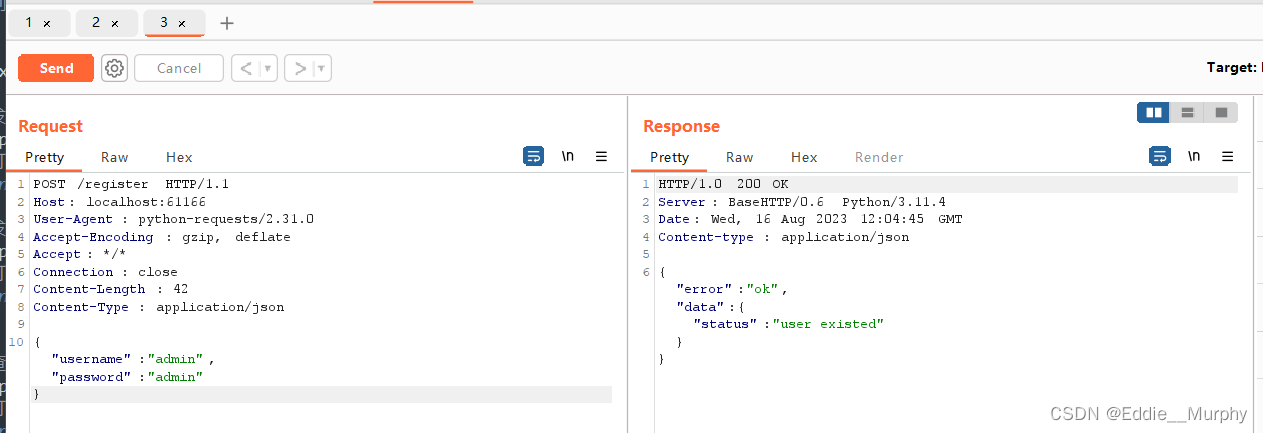Open Request panel hamburger menu
Screen dimensions: 1263x433
[601, 156]
